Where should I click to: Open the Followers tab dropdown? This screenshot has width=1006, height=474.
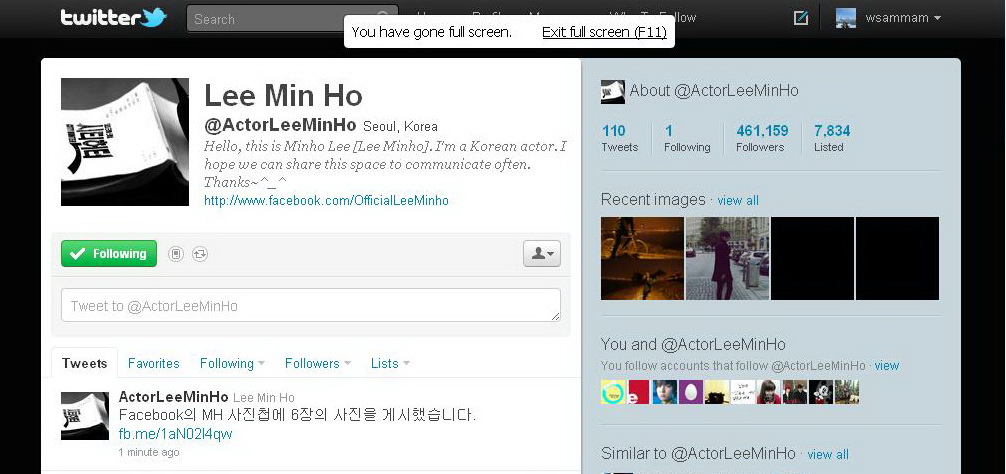coord(318,364)
